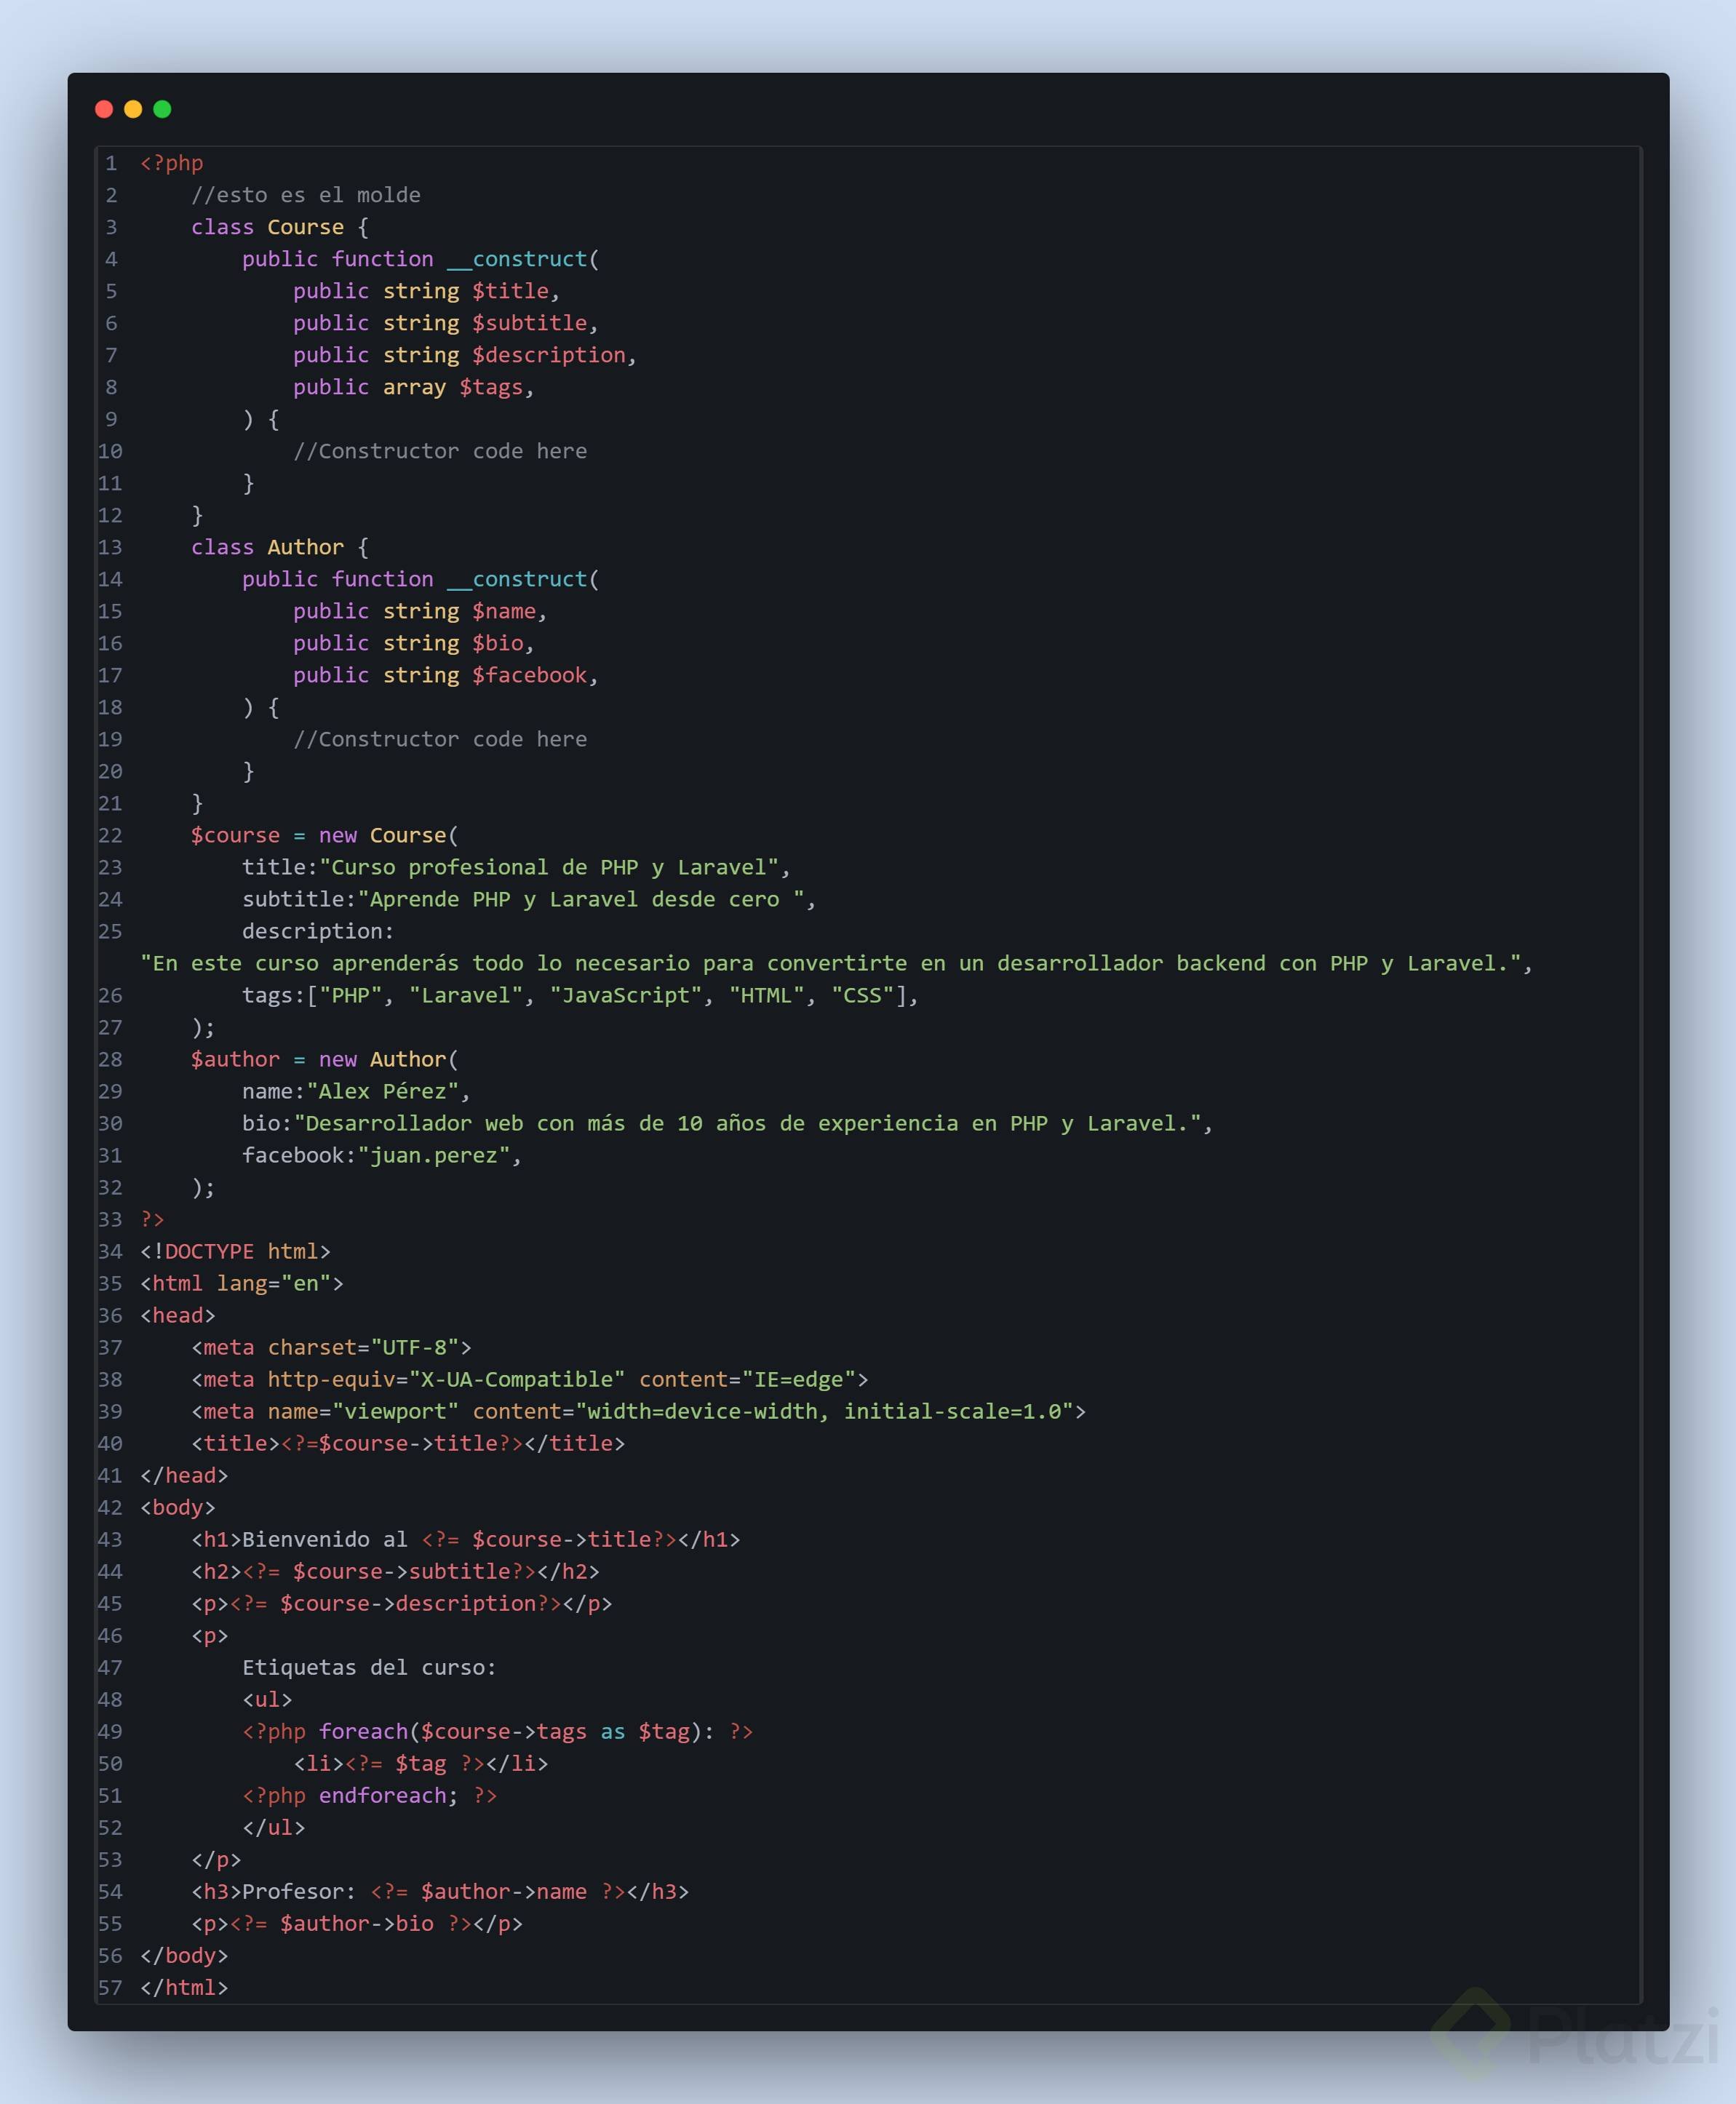Click the foreach statement on line 49

[x=497, y=1731]
